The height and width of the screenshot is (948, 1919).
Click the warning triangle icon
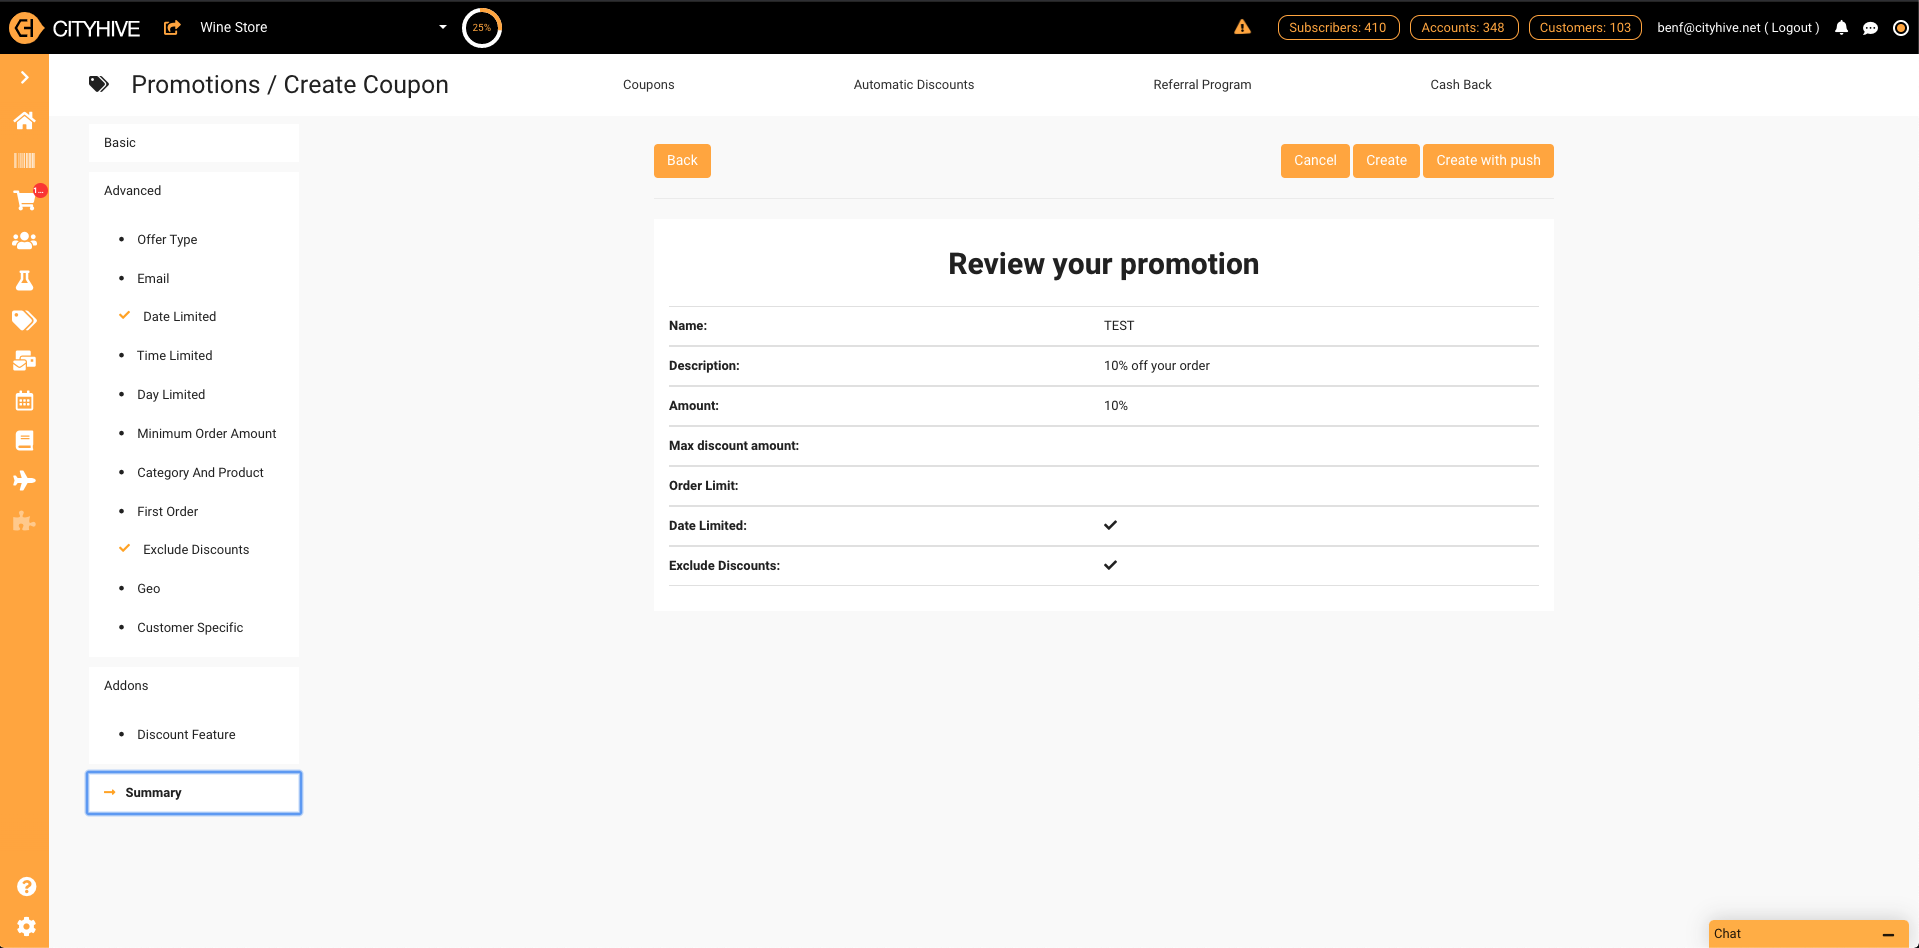[1242, 27]
